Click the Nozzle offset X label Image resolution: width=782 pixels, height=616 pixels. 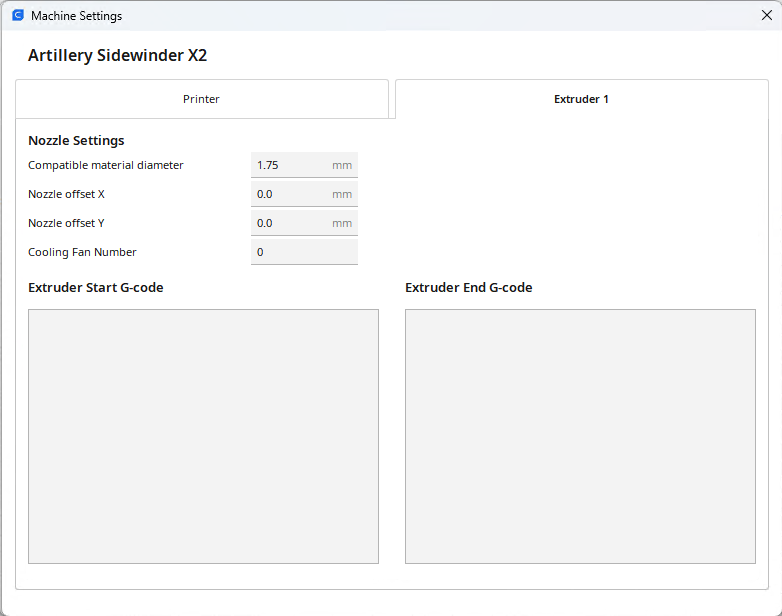[x=66, y=194]
